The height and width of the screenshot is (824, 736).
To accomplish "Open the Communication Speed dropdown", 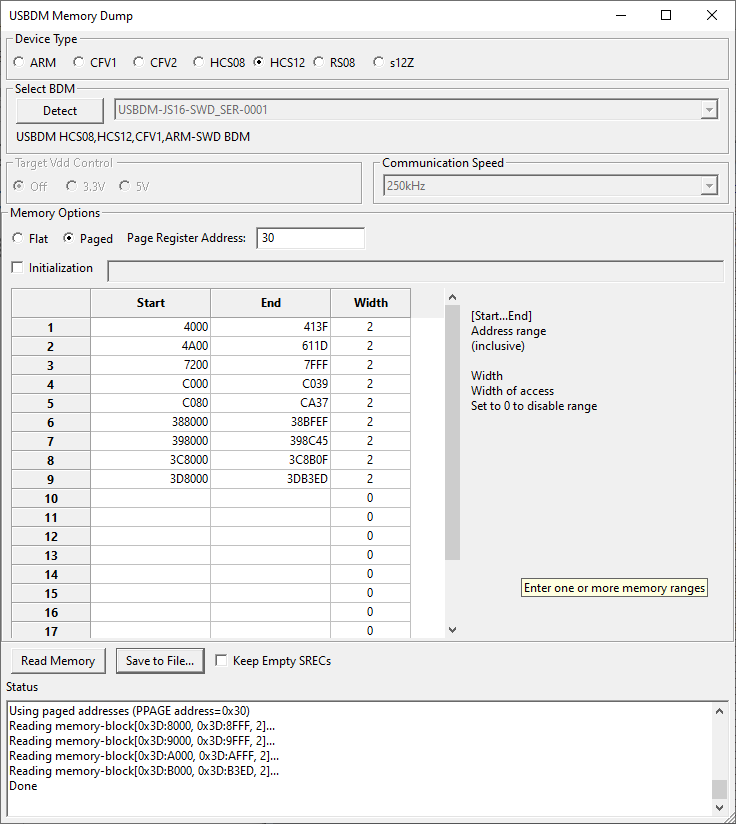I will pos(709,186).
